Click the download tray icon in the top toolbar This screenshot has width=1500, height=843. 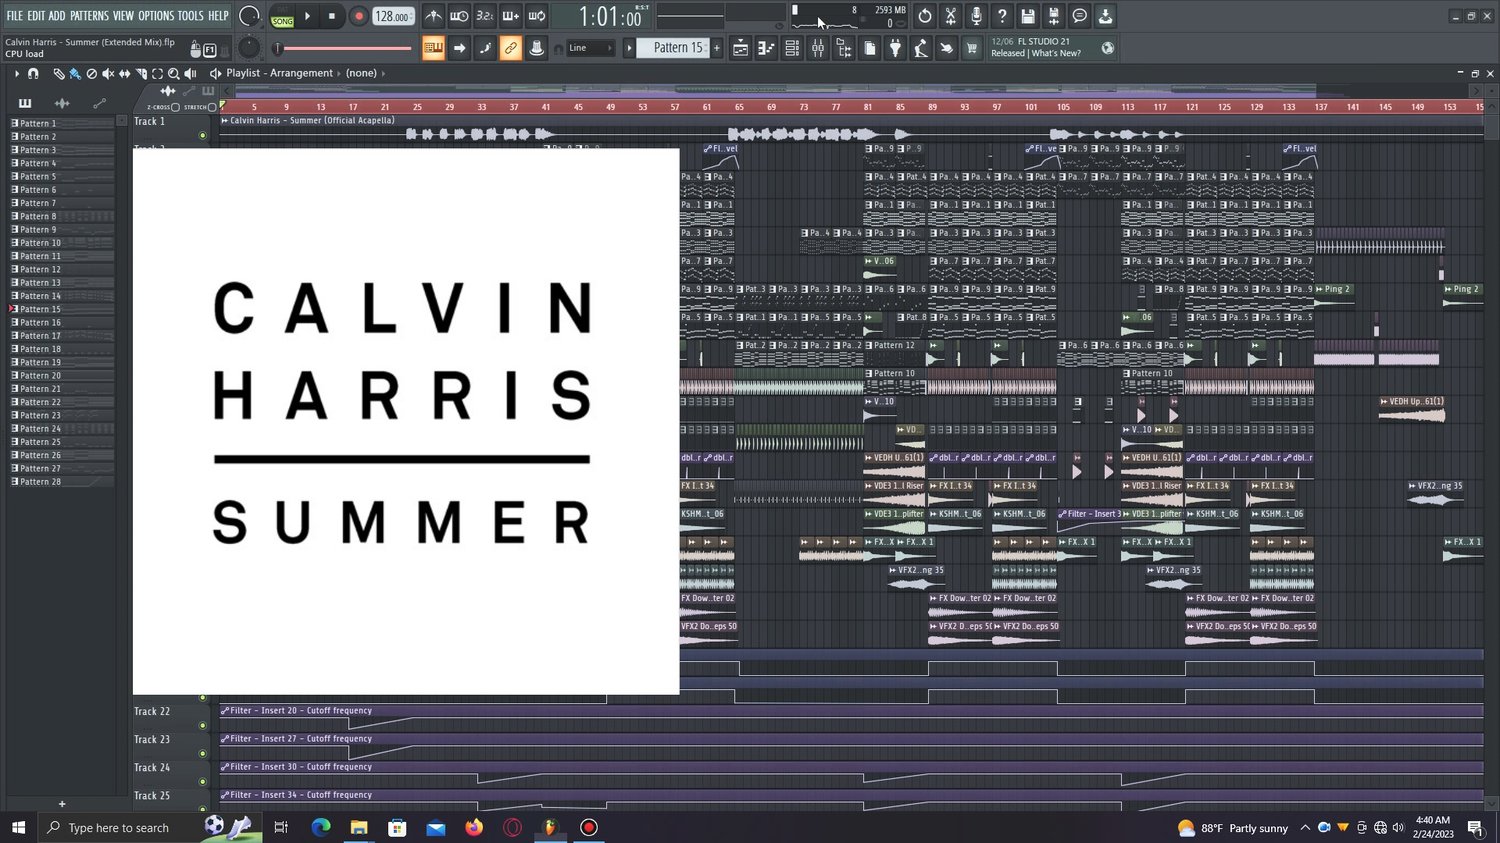[x=1105, y=16]
